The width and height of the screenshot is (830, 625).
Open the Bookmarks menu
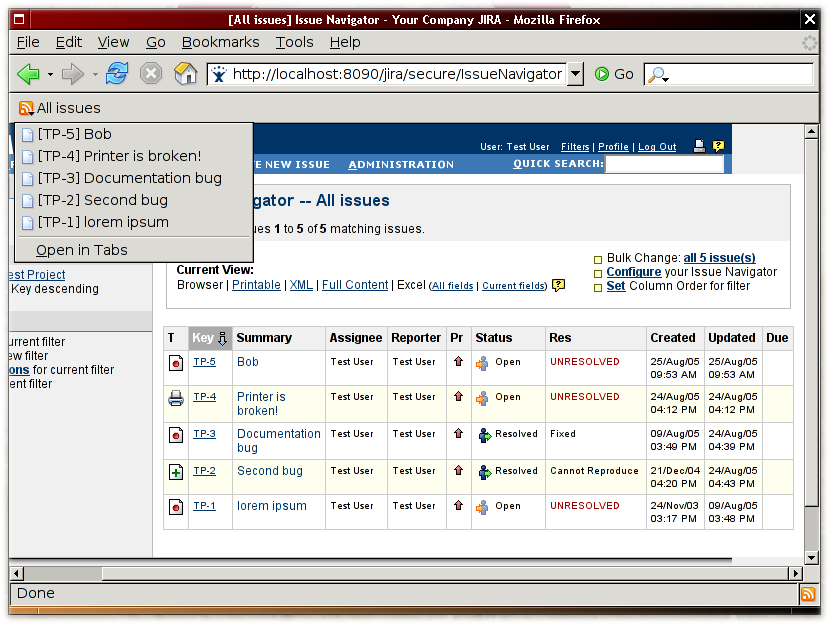(x=220, y=42)
